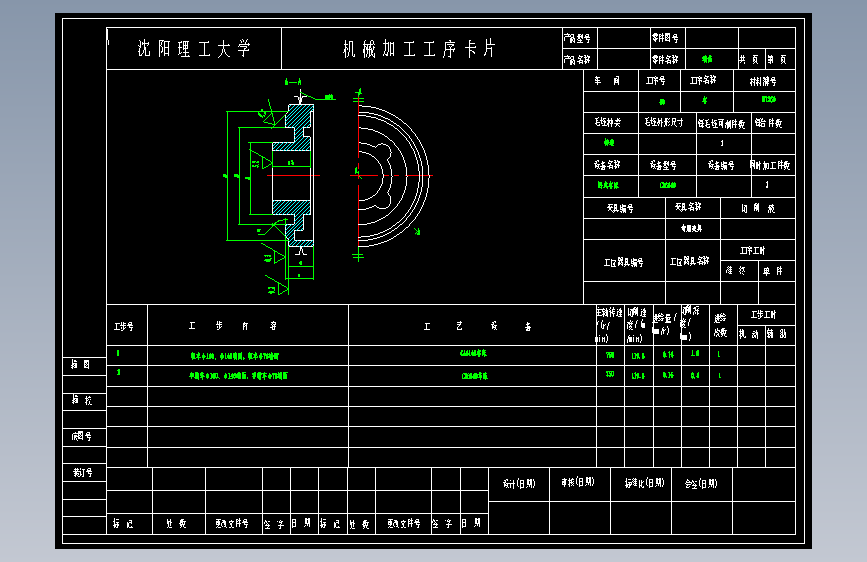Screen dimensions: 867x562
Task: Select the 共 页 cell
Action: [751, 59]
